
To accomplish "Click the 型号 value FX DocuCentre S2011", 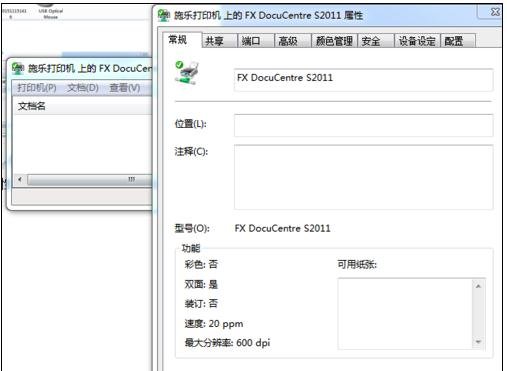I will click(282, 229).
